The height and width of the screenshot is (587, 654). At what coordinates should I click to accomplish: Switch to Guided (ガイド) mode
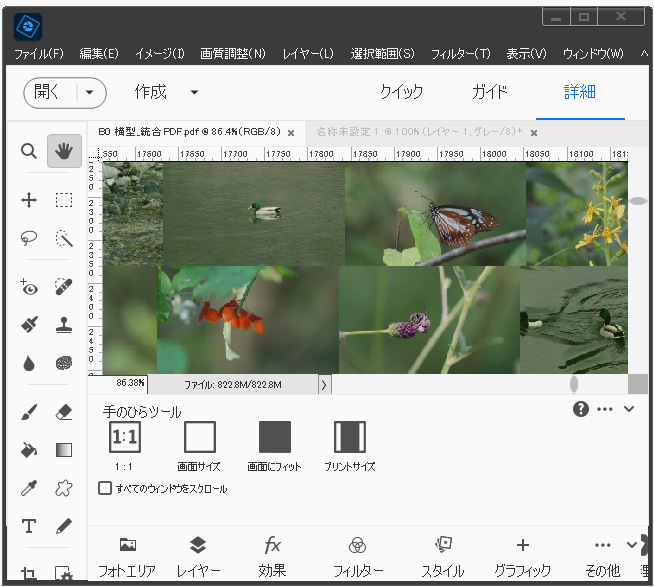click(x=490, y=92)
